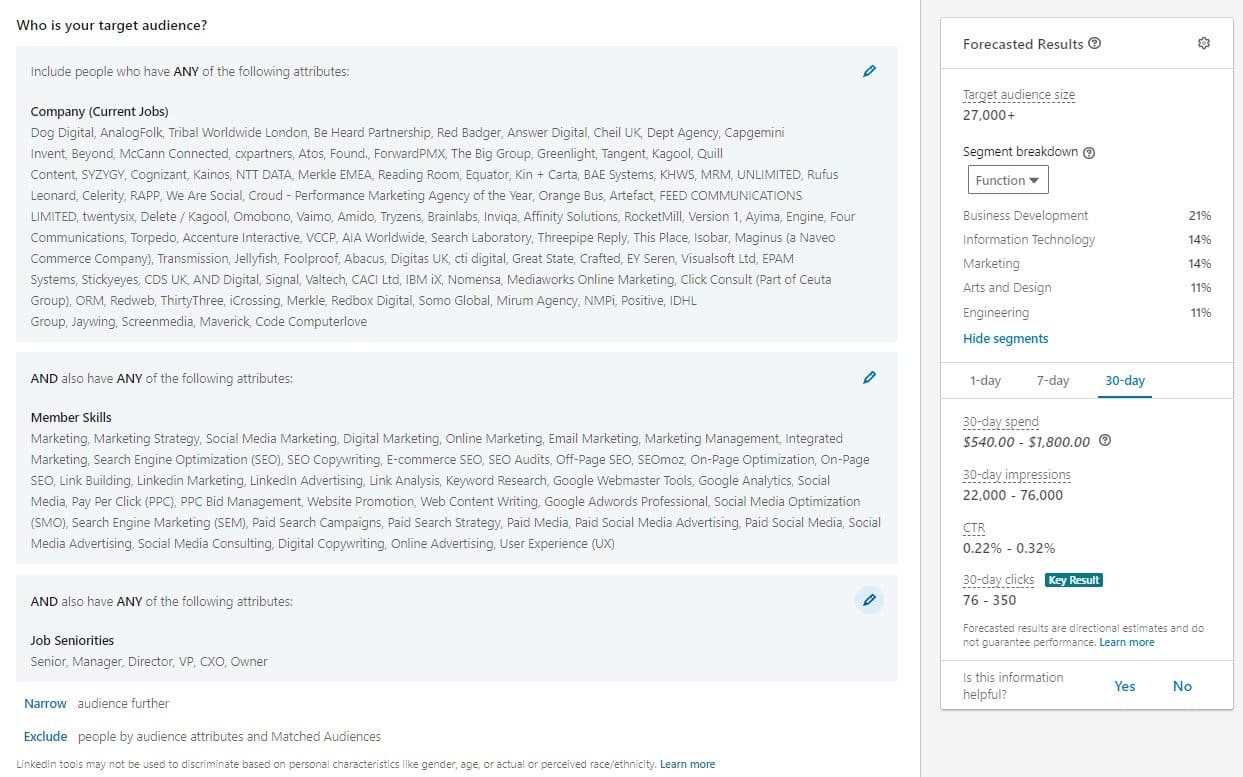Click the 30-day spend help icon
This screenshot has height=777, width=1243.
1105,441
